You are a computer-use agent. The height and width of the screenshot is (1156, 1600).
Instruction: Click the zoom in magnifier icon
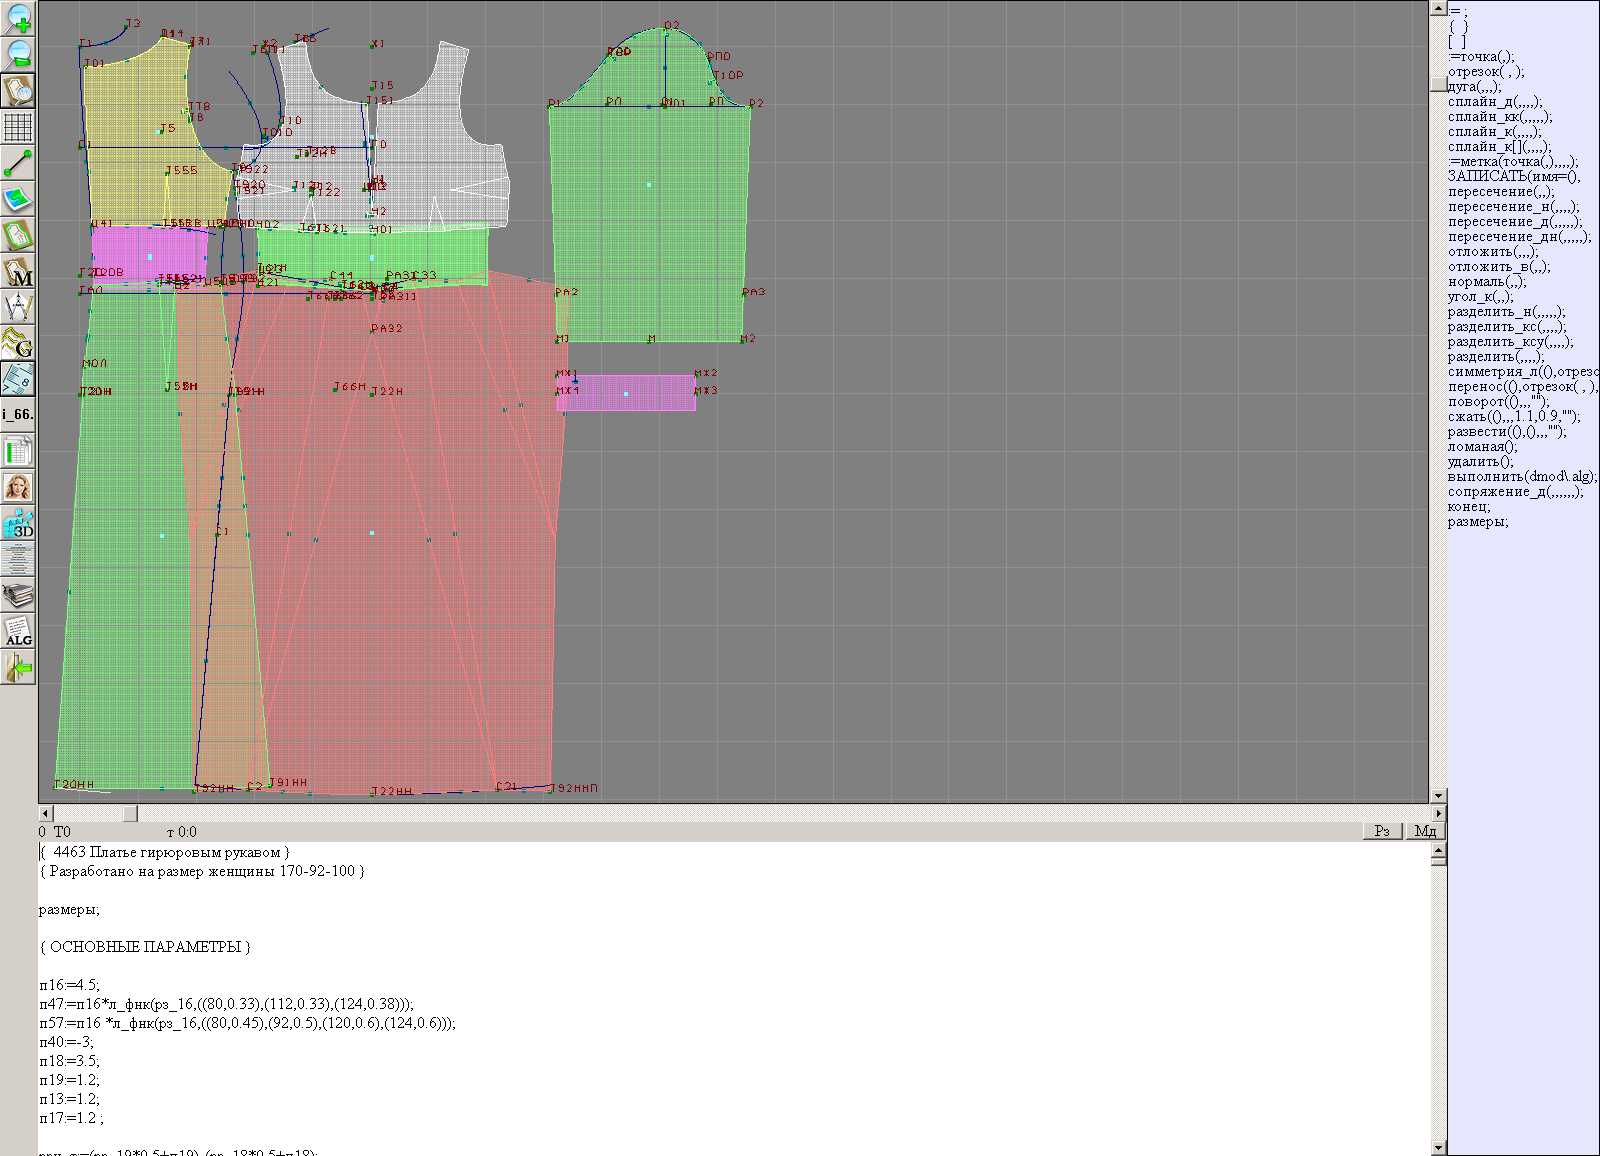point(18,18)
